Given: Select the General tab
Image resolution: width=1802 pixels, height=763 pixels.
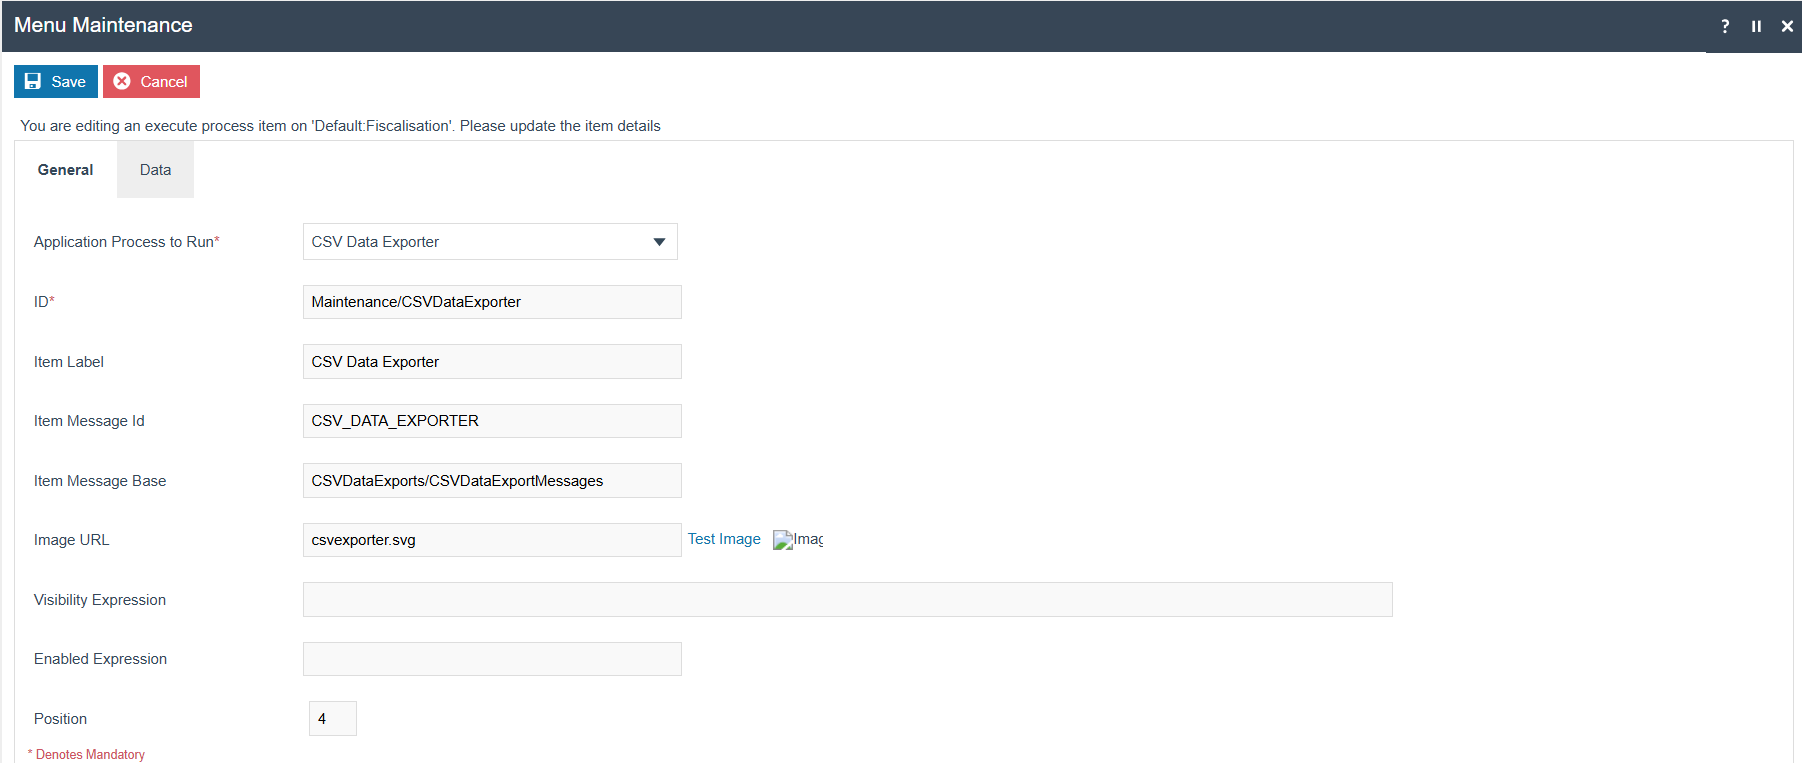Looking at the screenshot, I should click(66, 170).
